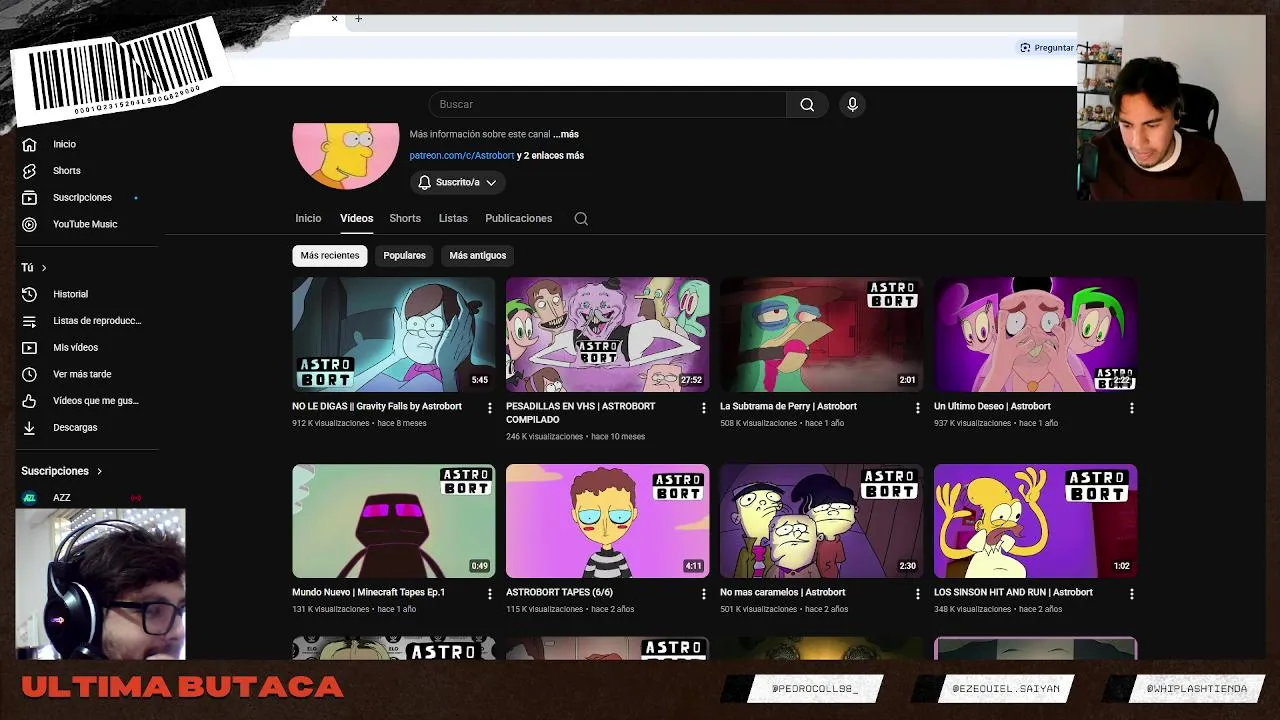Viewport: 1280px width, 720px height.
Task: Open options menu for La Subtrama de Perry
Action: 917,408
